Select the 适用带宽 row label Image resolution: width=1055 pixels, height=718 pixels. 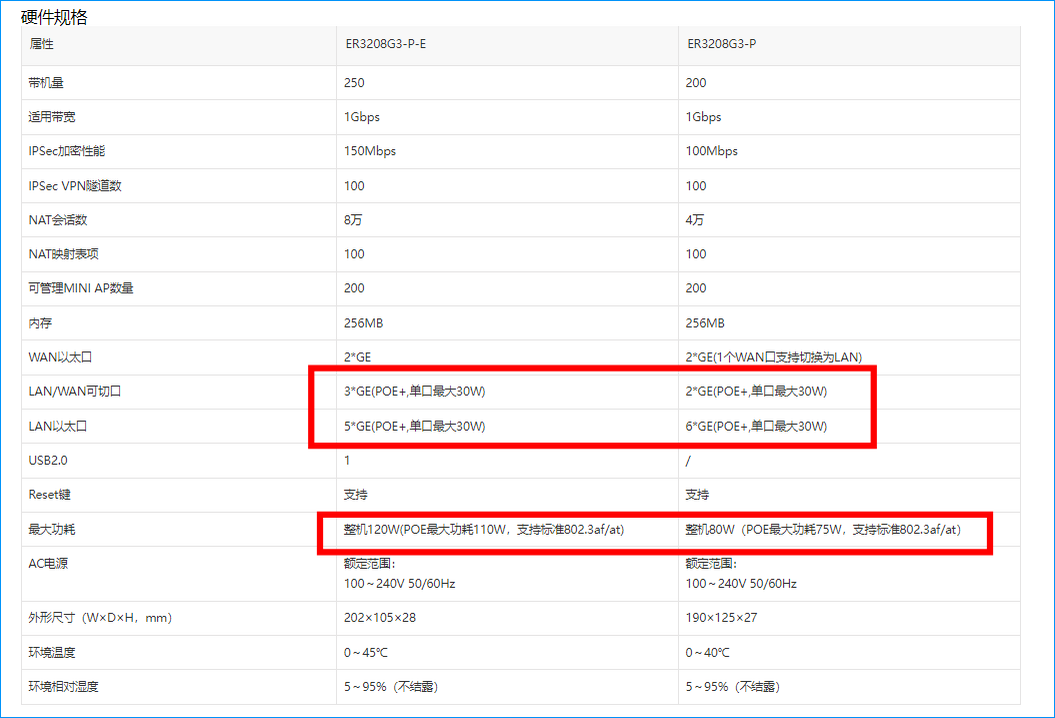(x=52, y=117)
